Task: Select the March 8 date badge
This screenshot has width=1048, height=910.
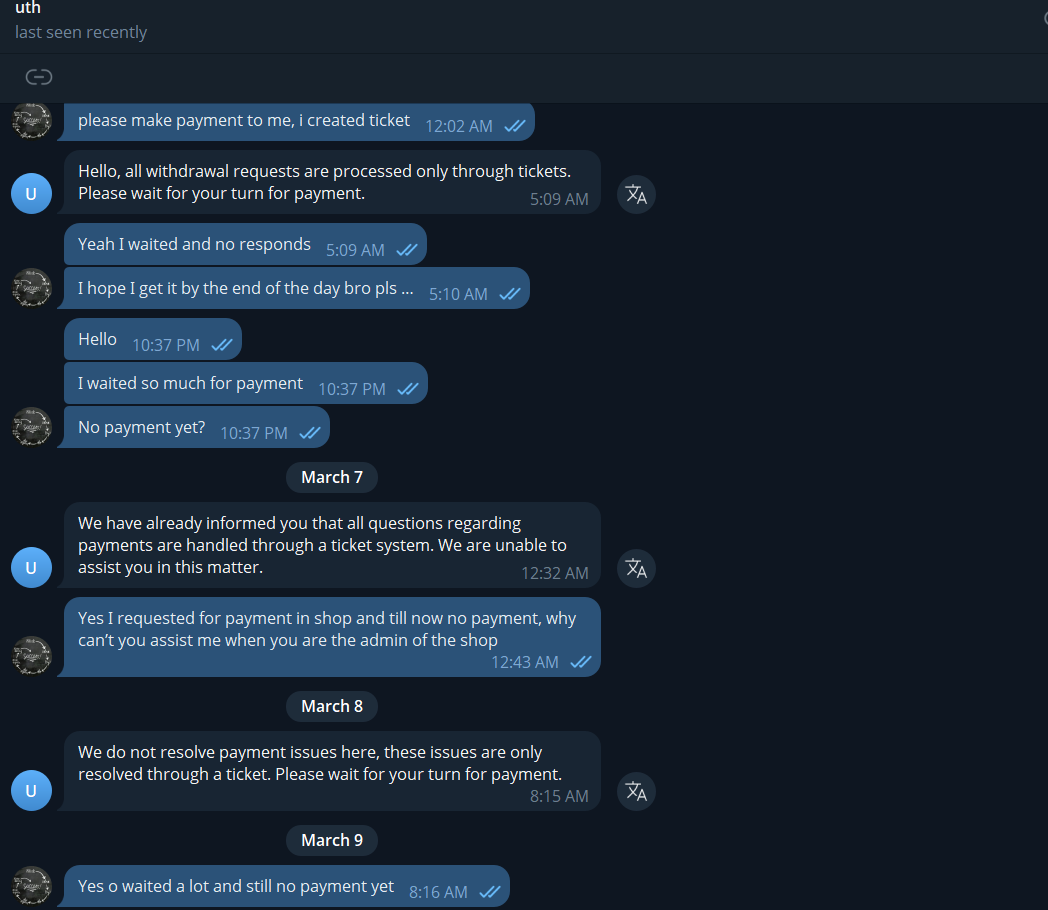Action: (x=332, y=706)
